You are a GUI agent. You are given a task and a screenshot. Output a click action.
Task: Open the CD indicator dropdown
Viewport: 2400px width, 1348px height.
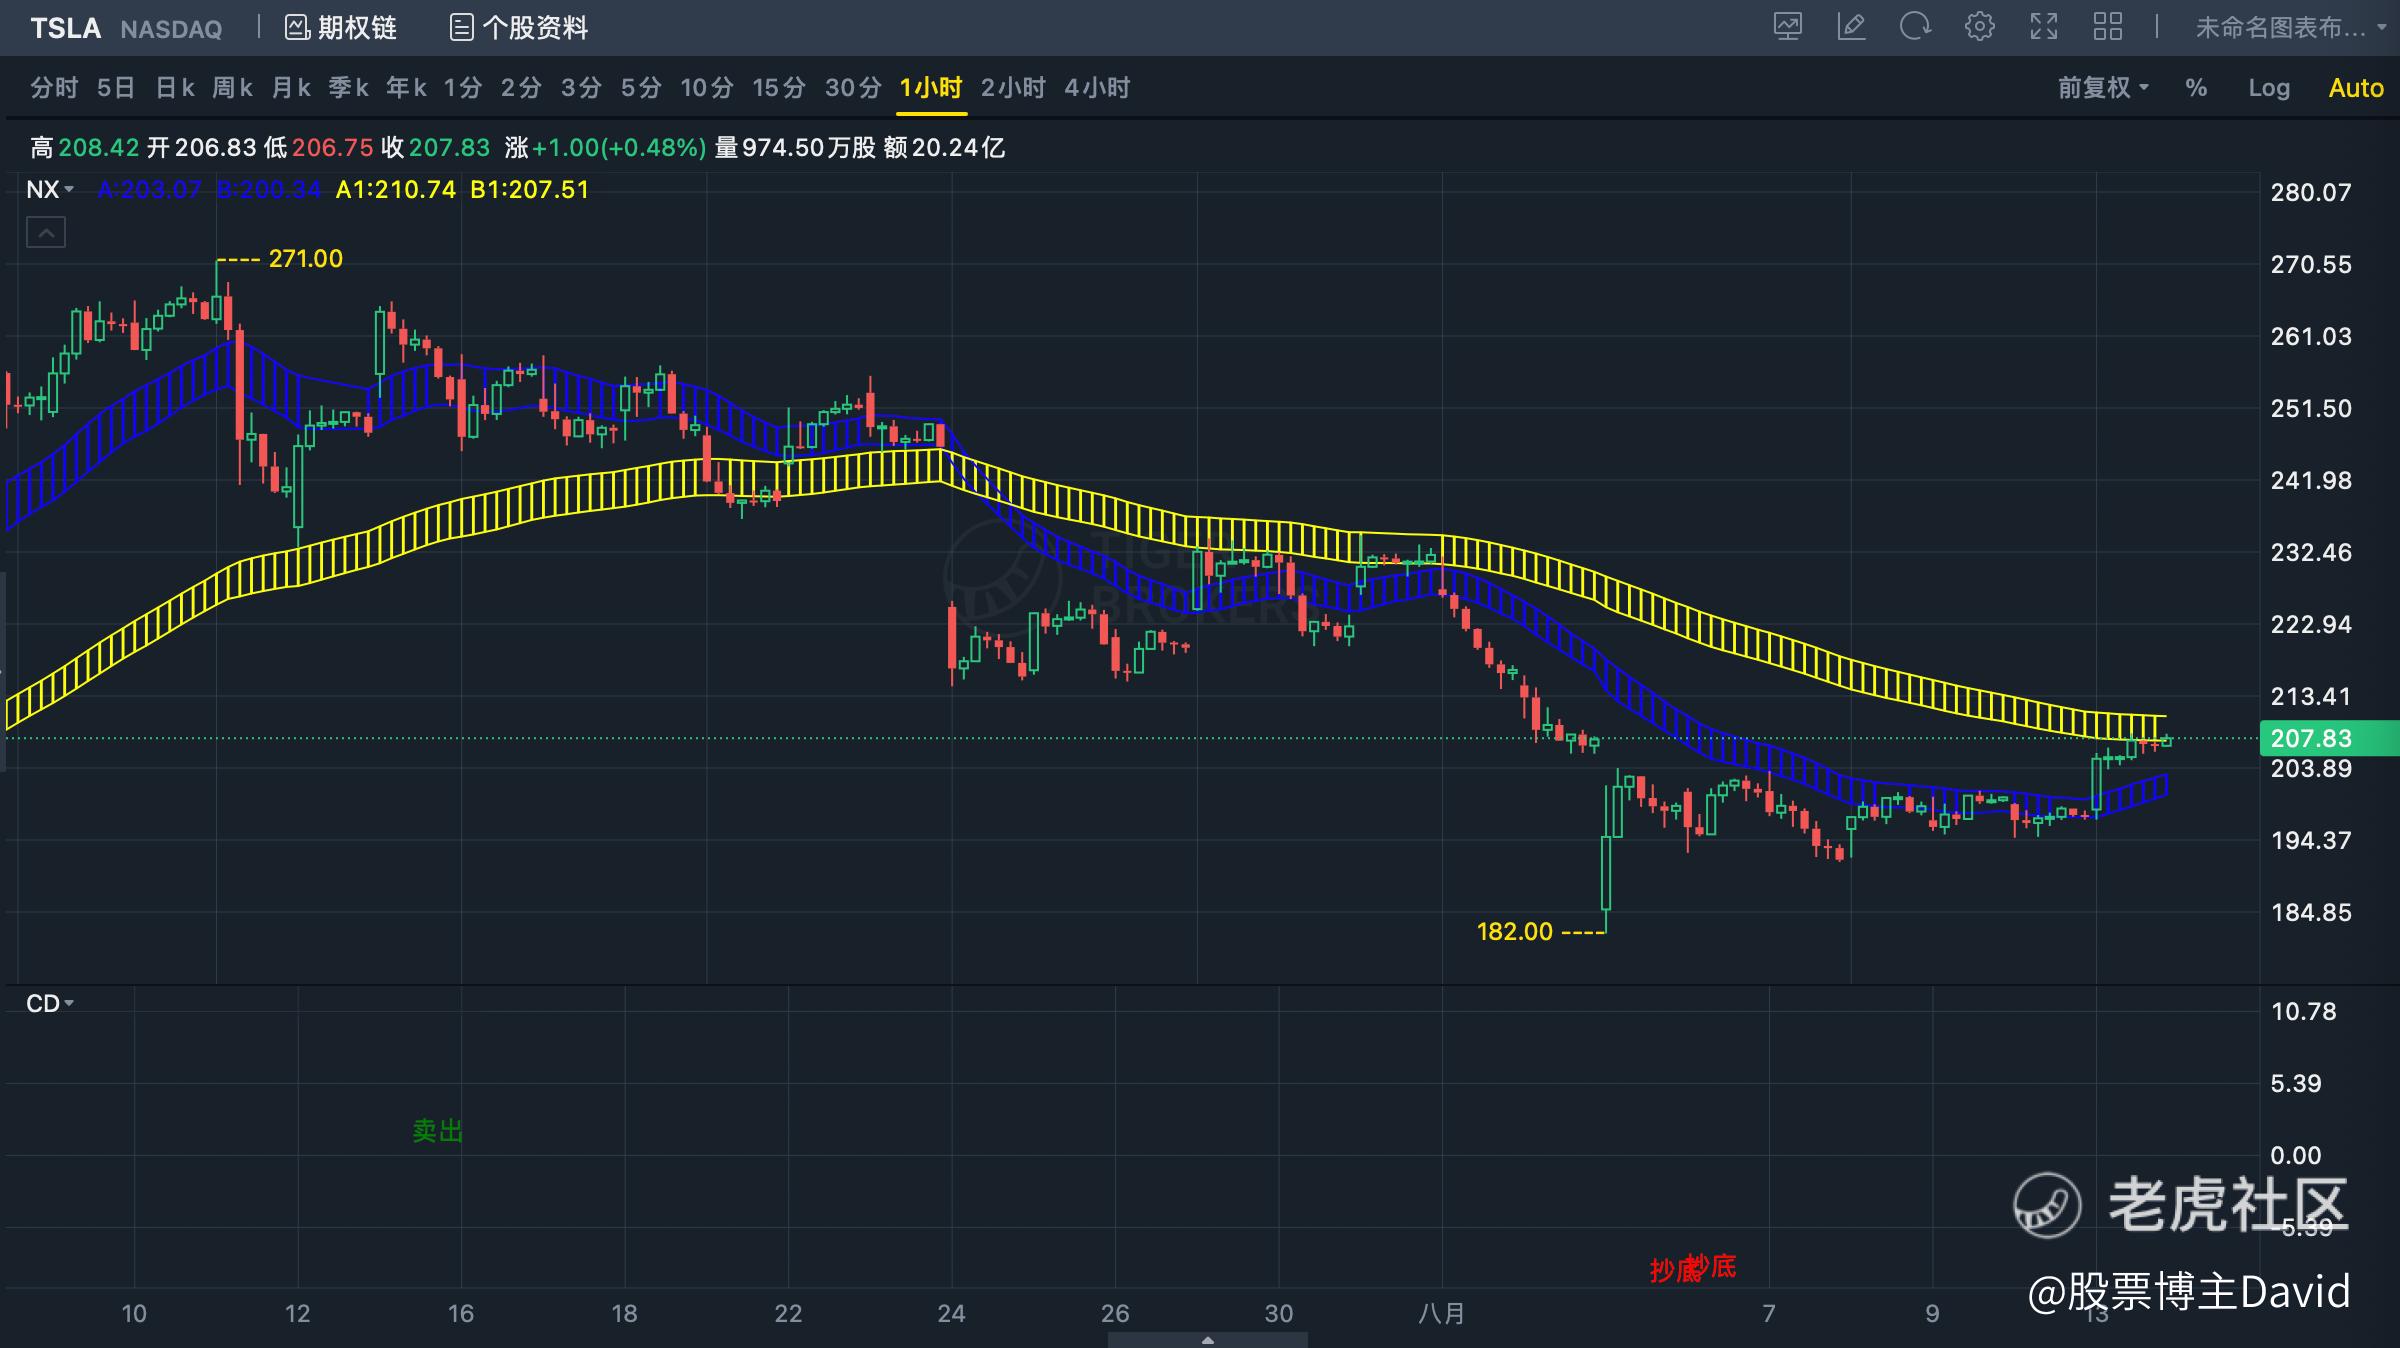(x=50, y=1004)
